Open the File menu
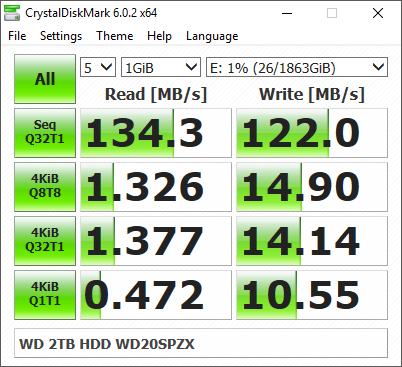This screenshot has height=367, width=402. (x=17, y=36)
